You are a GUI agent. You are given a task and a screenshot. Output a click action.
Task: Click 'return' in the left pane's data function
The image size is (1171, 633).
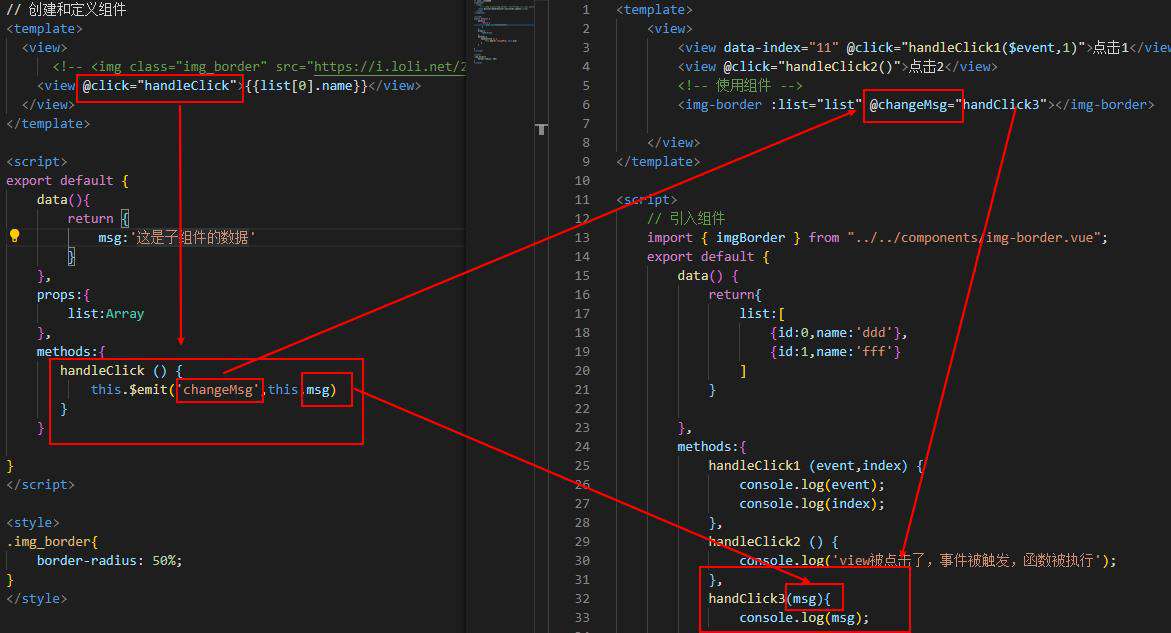pyautogui.click(x=90, y=219)
